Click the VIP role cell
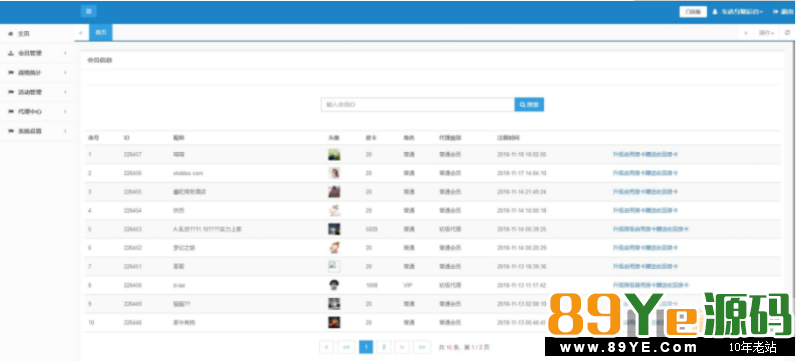 (408, 286)
